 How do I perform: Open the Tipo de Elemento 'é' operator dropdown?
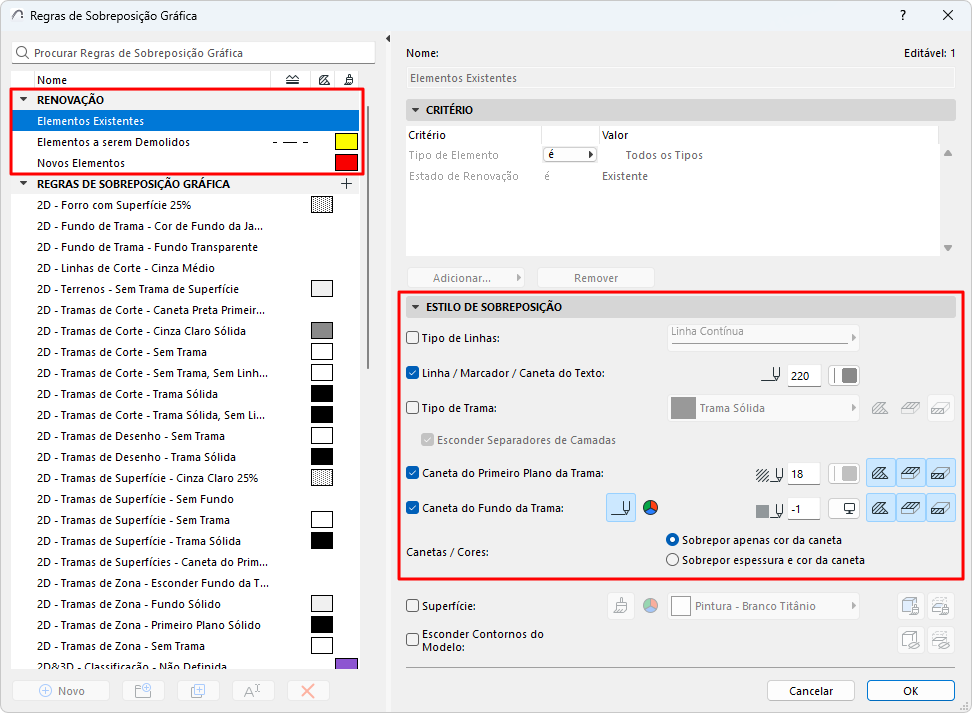[x=570, y=155]
